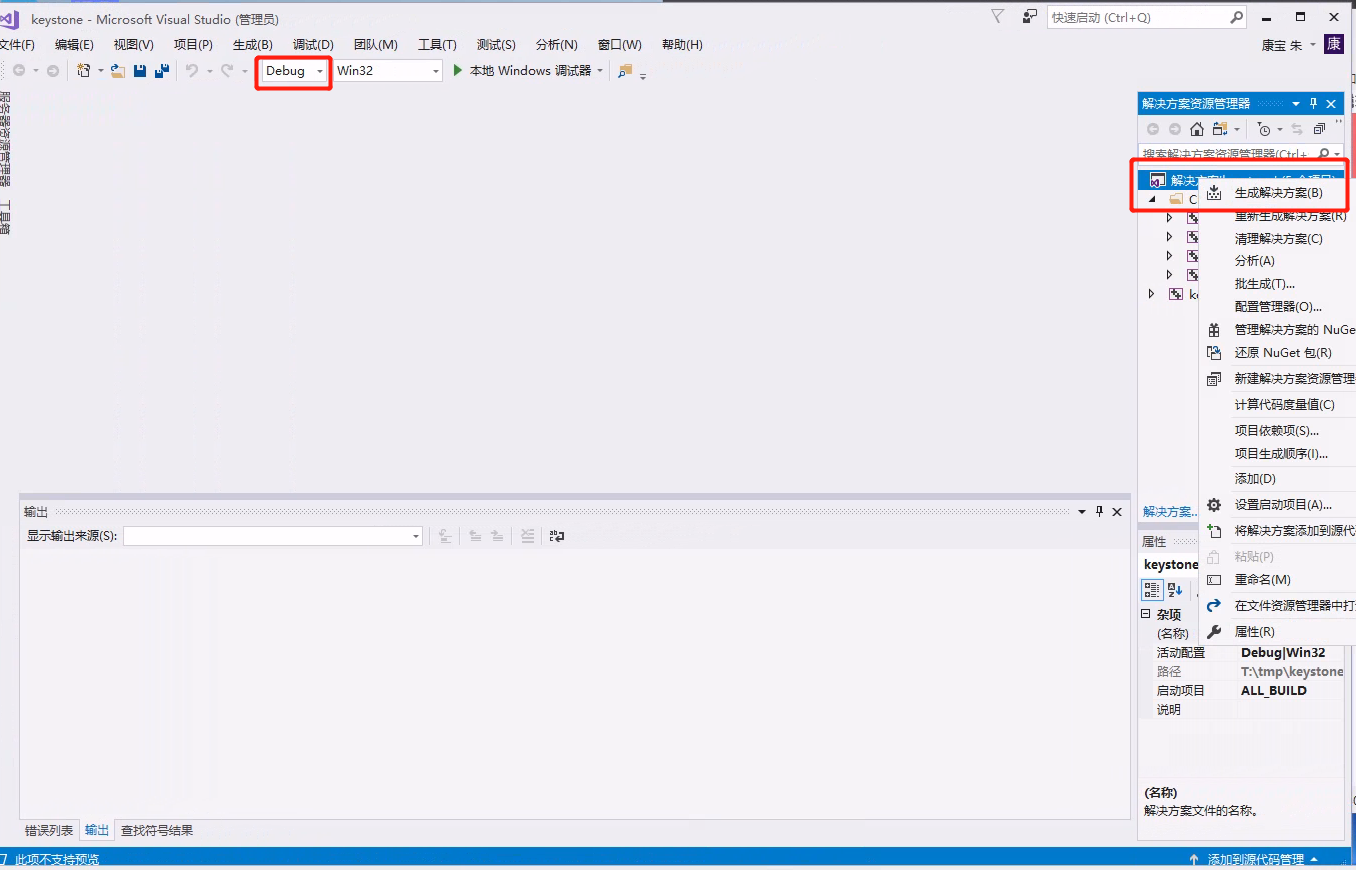Click the green start debugging play arrow
The width and height of the screenshot is (1356, 870).
[x=458, y=70]
